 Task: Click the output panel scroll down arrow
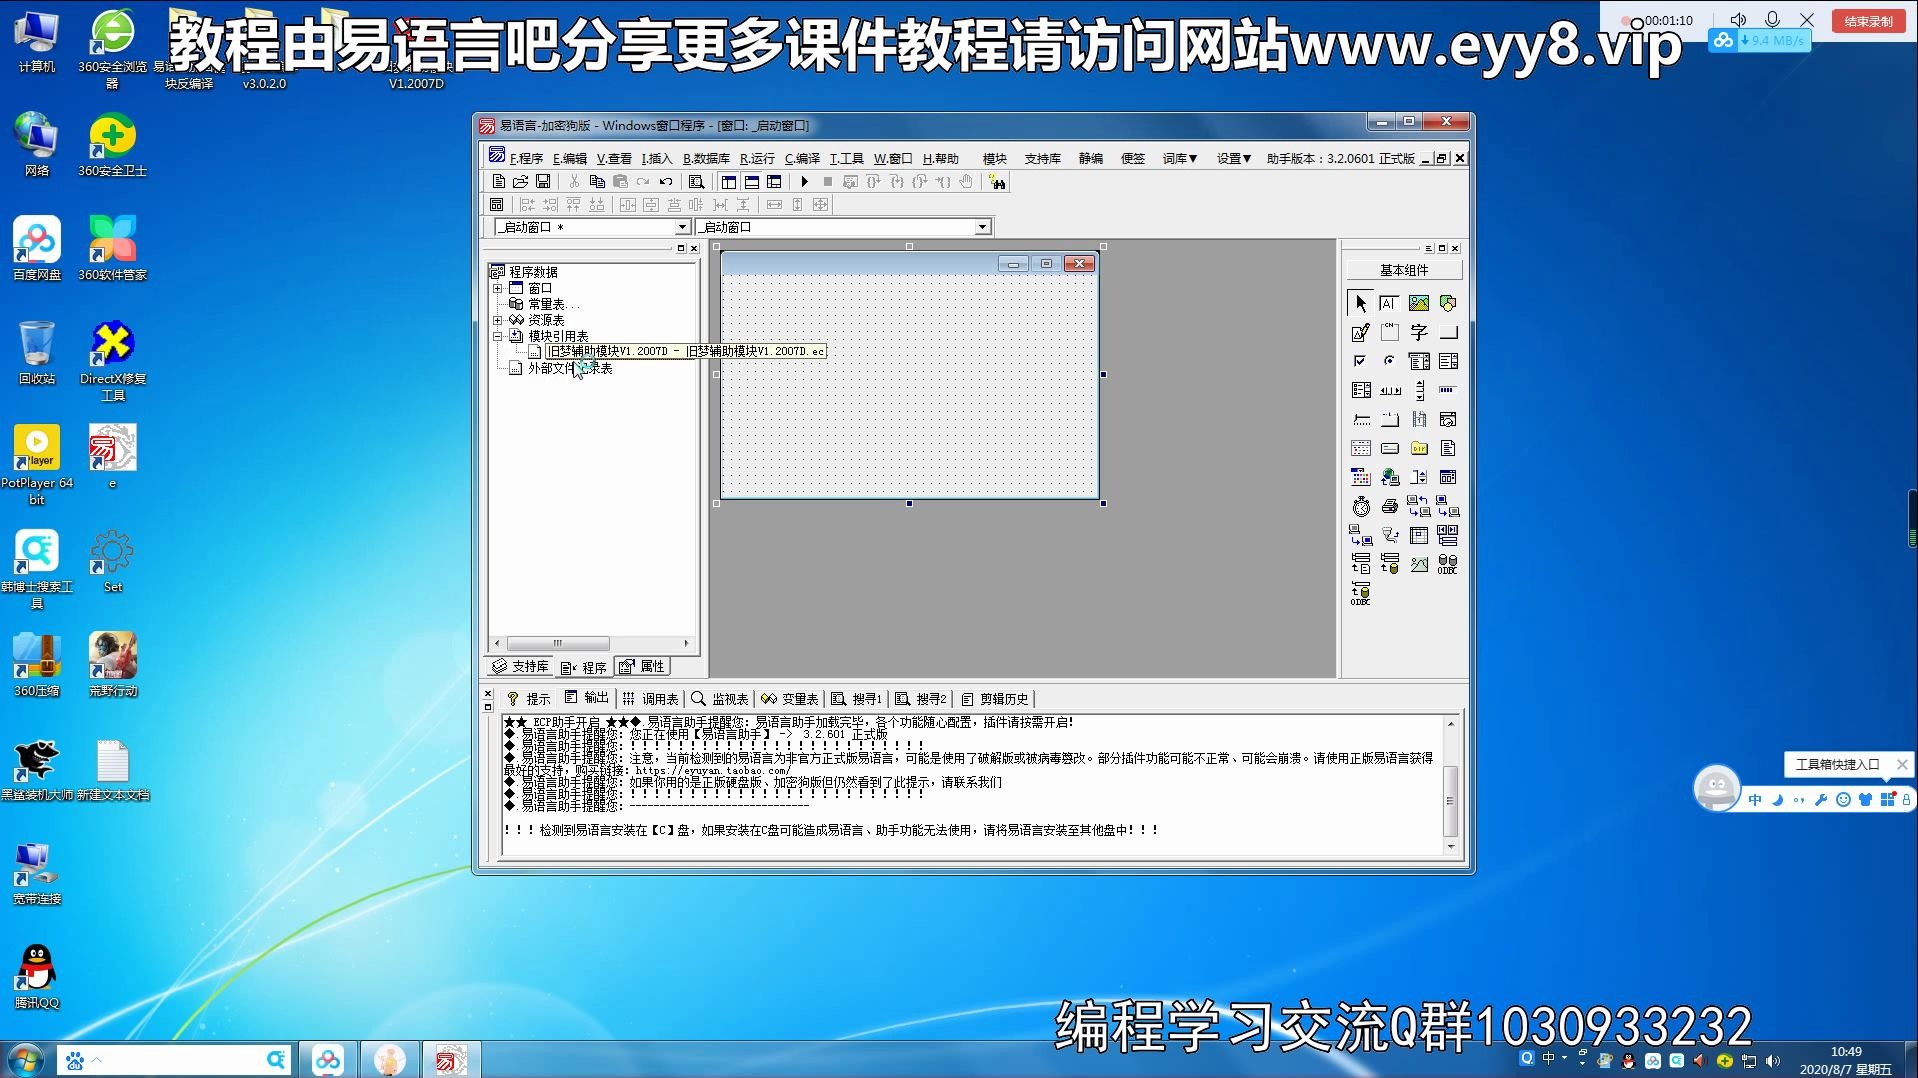[1451, 847]
